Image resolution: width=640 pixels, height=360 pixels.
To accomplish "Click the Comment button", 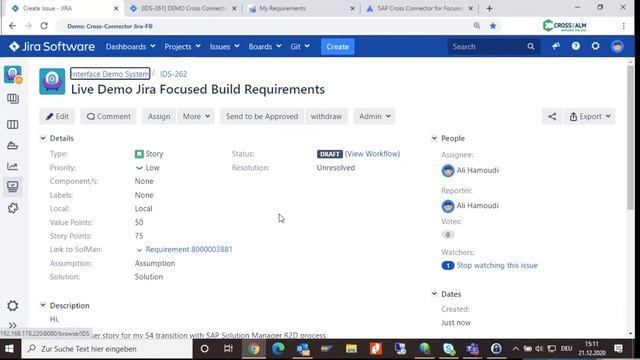I will click(x=108, y=116).
